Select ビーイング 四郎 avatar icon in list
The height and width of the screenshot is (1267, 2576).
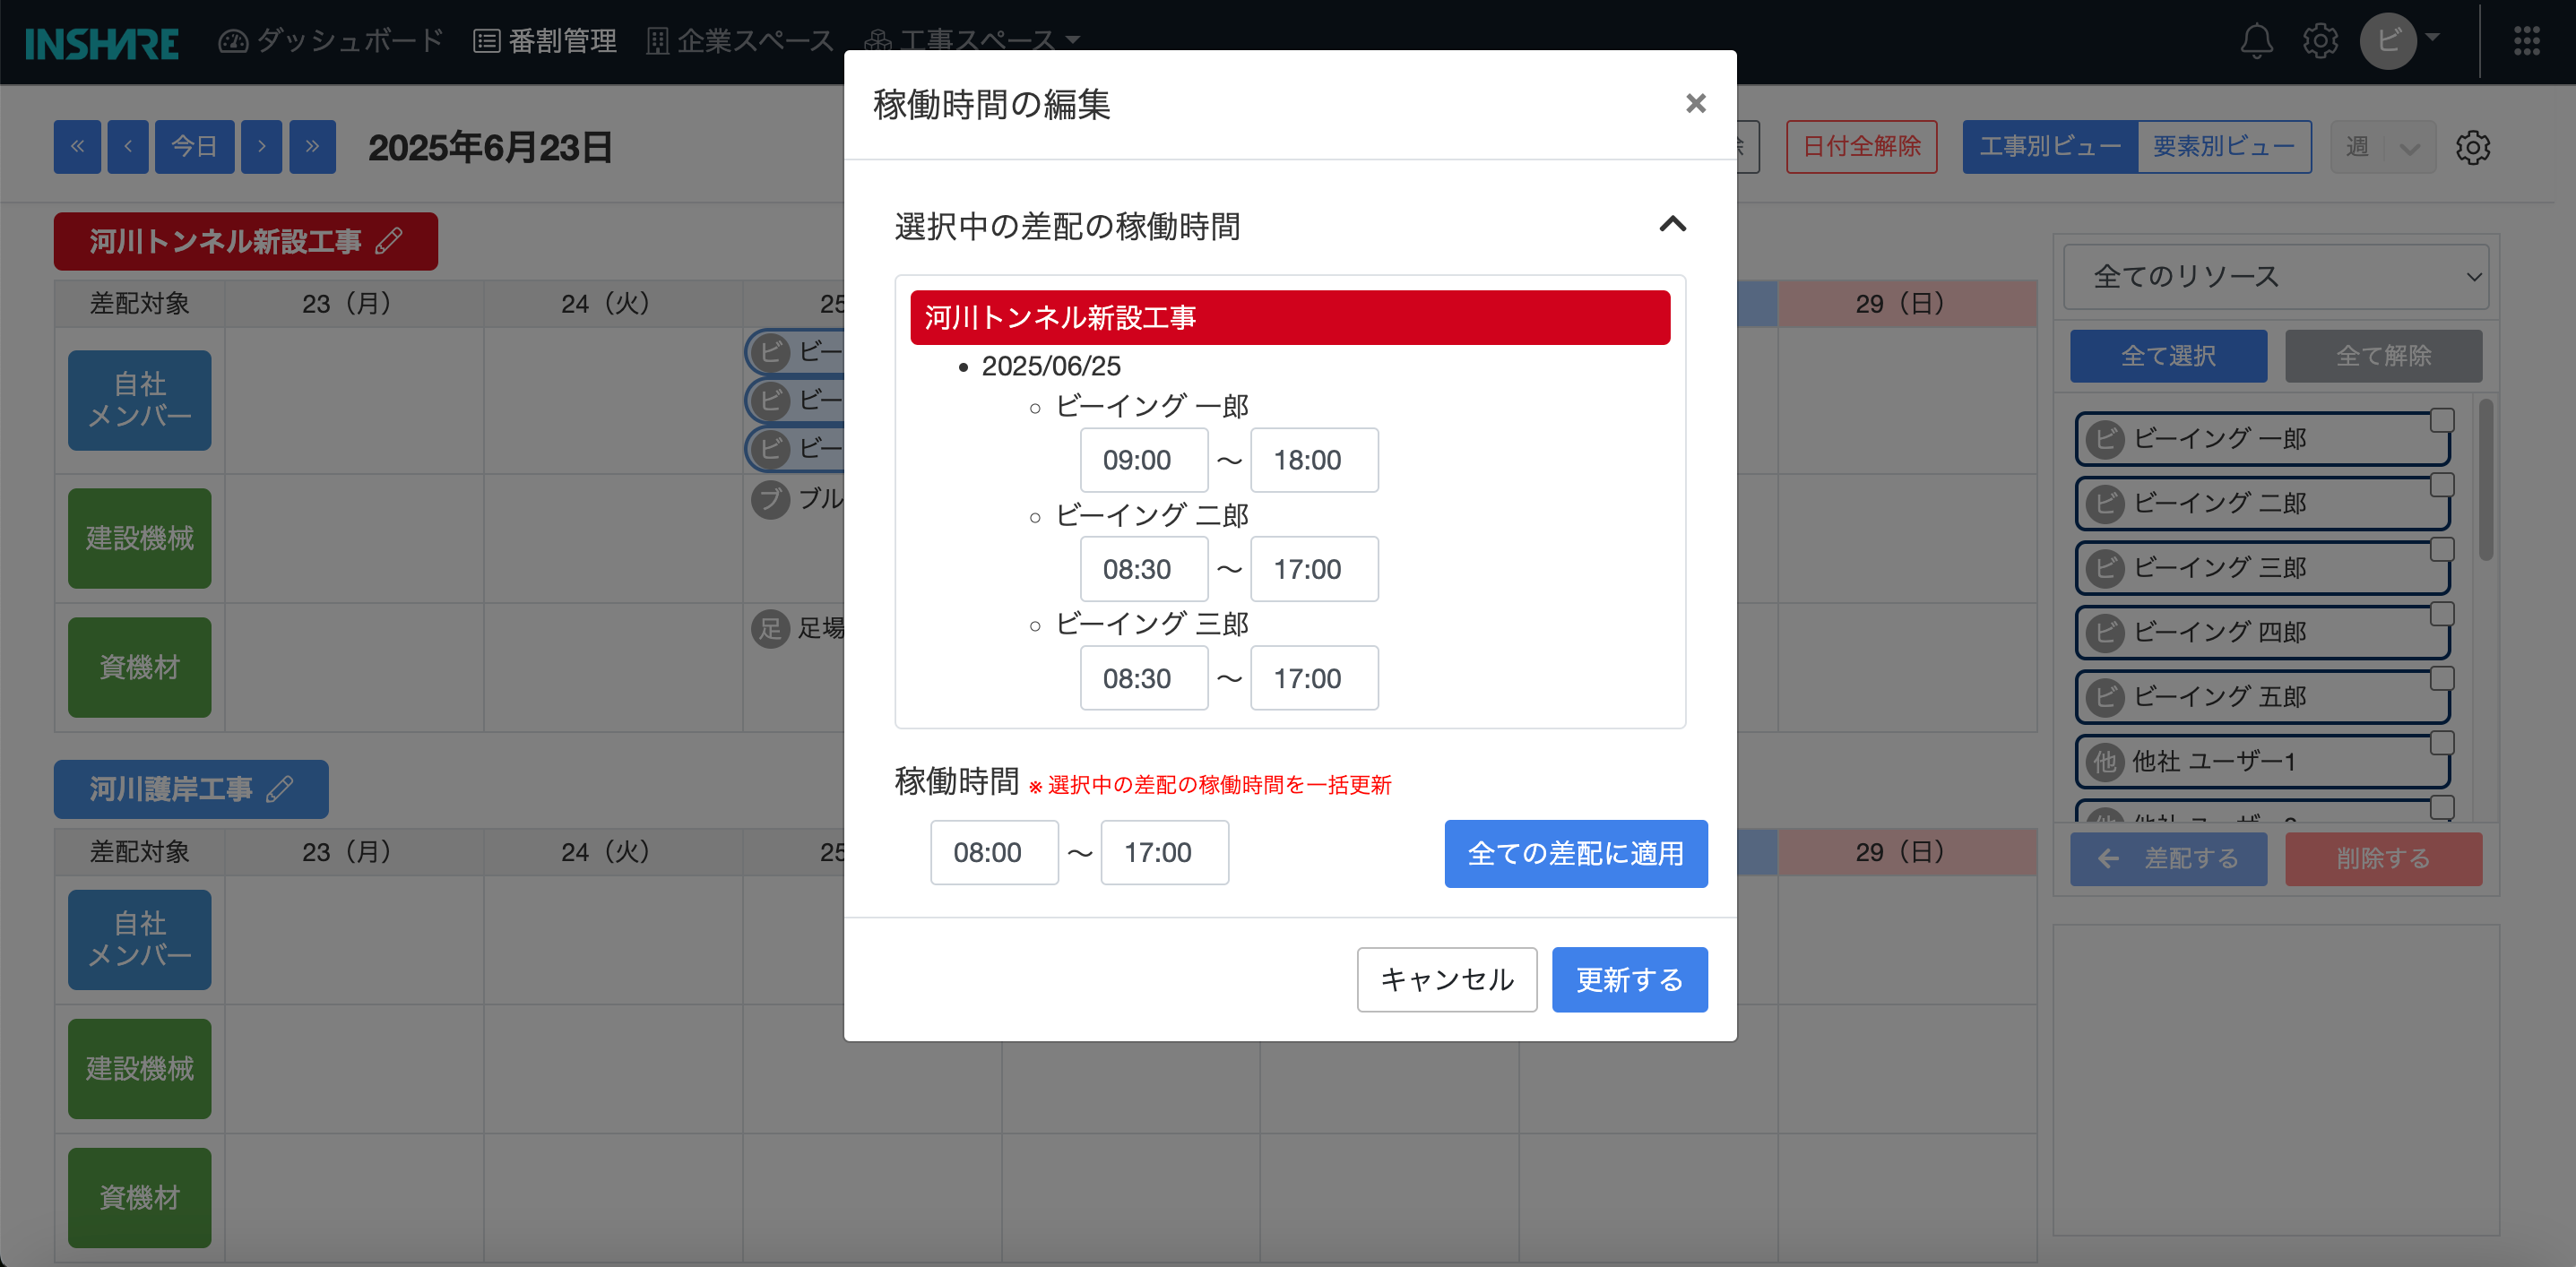coord(2105,632)
